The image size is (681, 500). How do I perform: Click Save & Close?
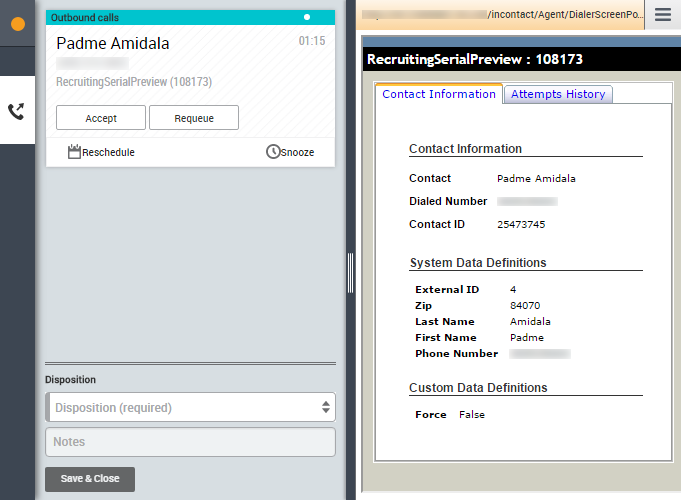coord(90,479)
